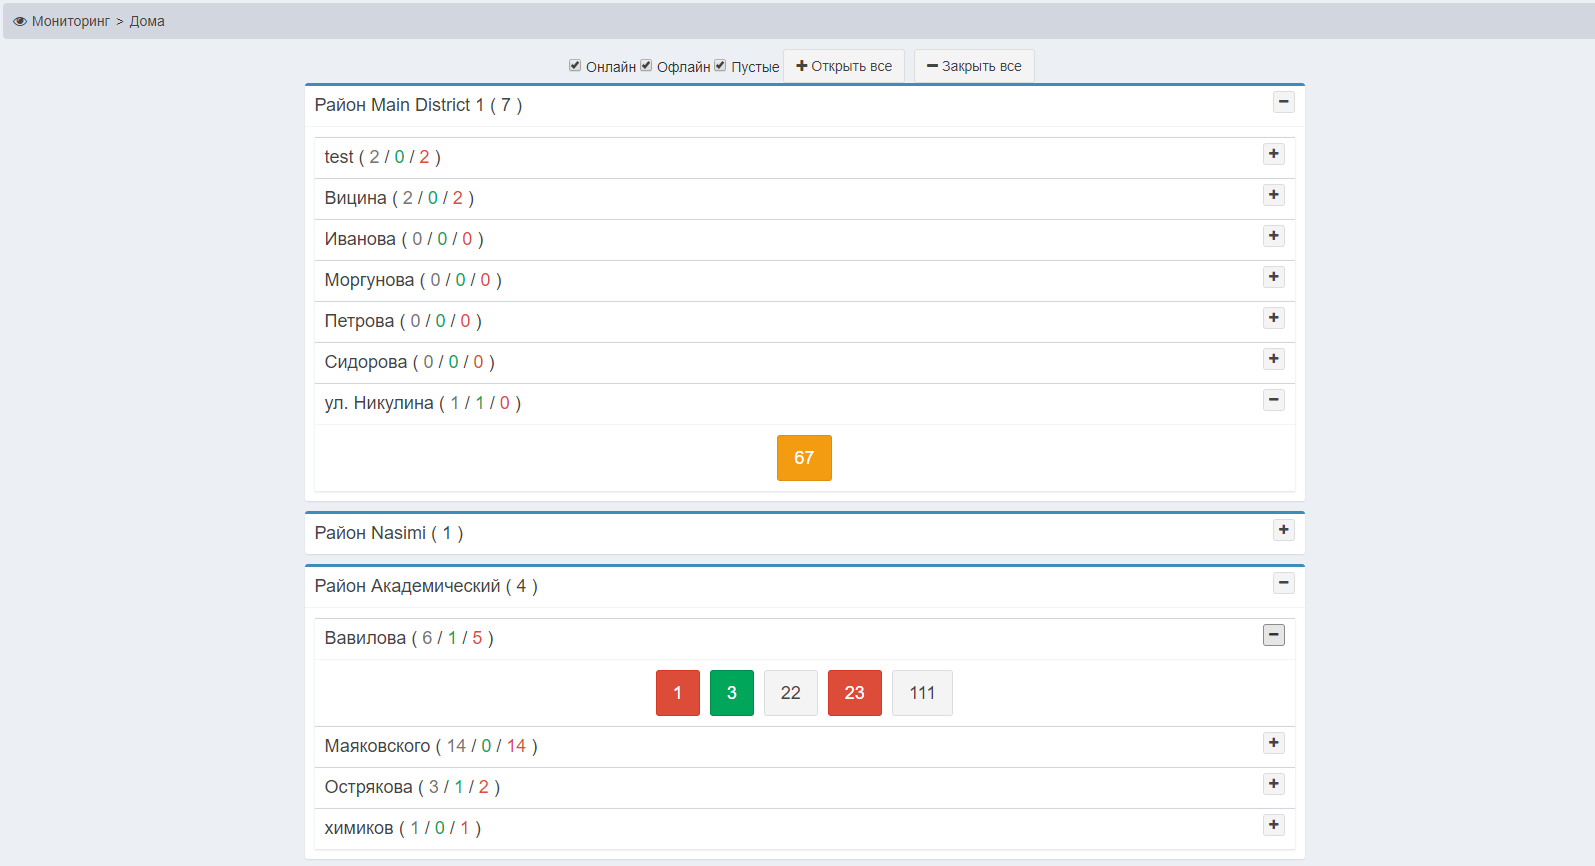Click the eye icon beside Мониторинг

click(20, 21)
